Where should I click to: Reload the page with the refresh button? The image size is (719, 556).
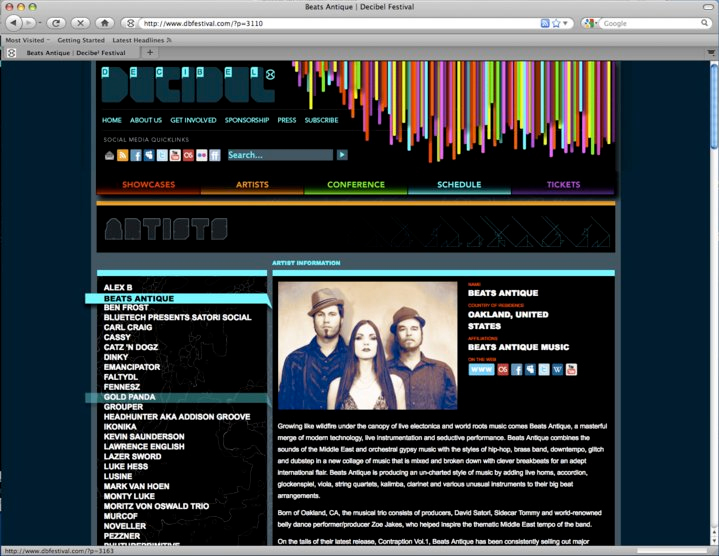tap(56, 23)
